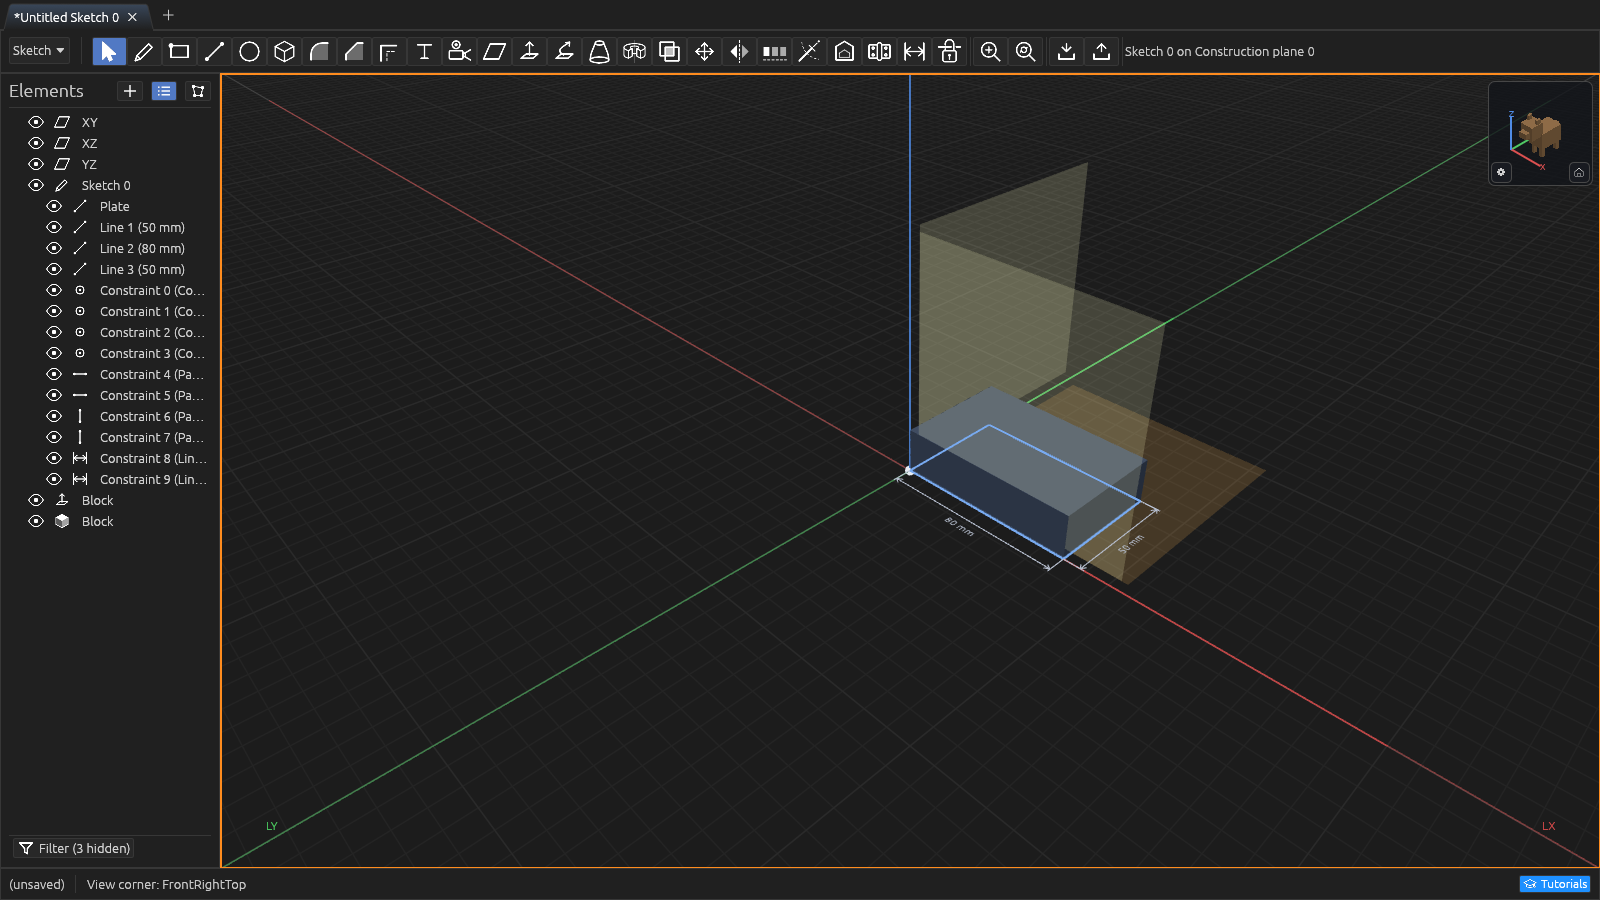Select the loft cone-shaped tool
Image resolution: width=1600 pixels, height=900 pixels.
tap(599, 51)
